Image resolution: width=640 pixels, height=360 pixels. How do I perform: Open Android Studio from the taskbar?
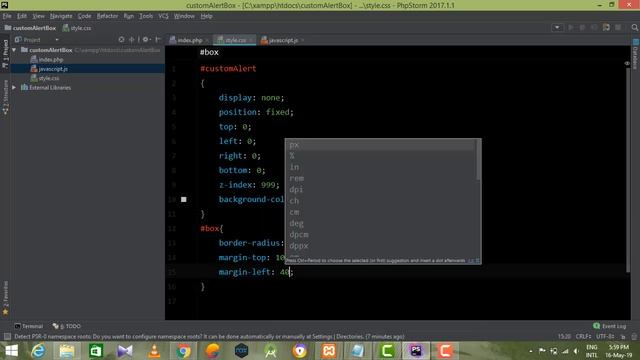point(271,351)
